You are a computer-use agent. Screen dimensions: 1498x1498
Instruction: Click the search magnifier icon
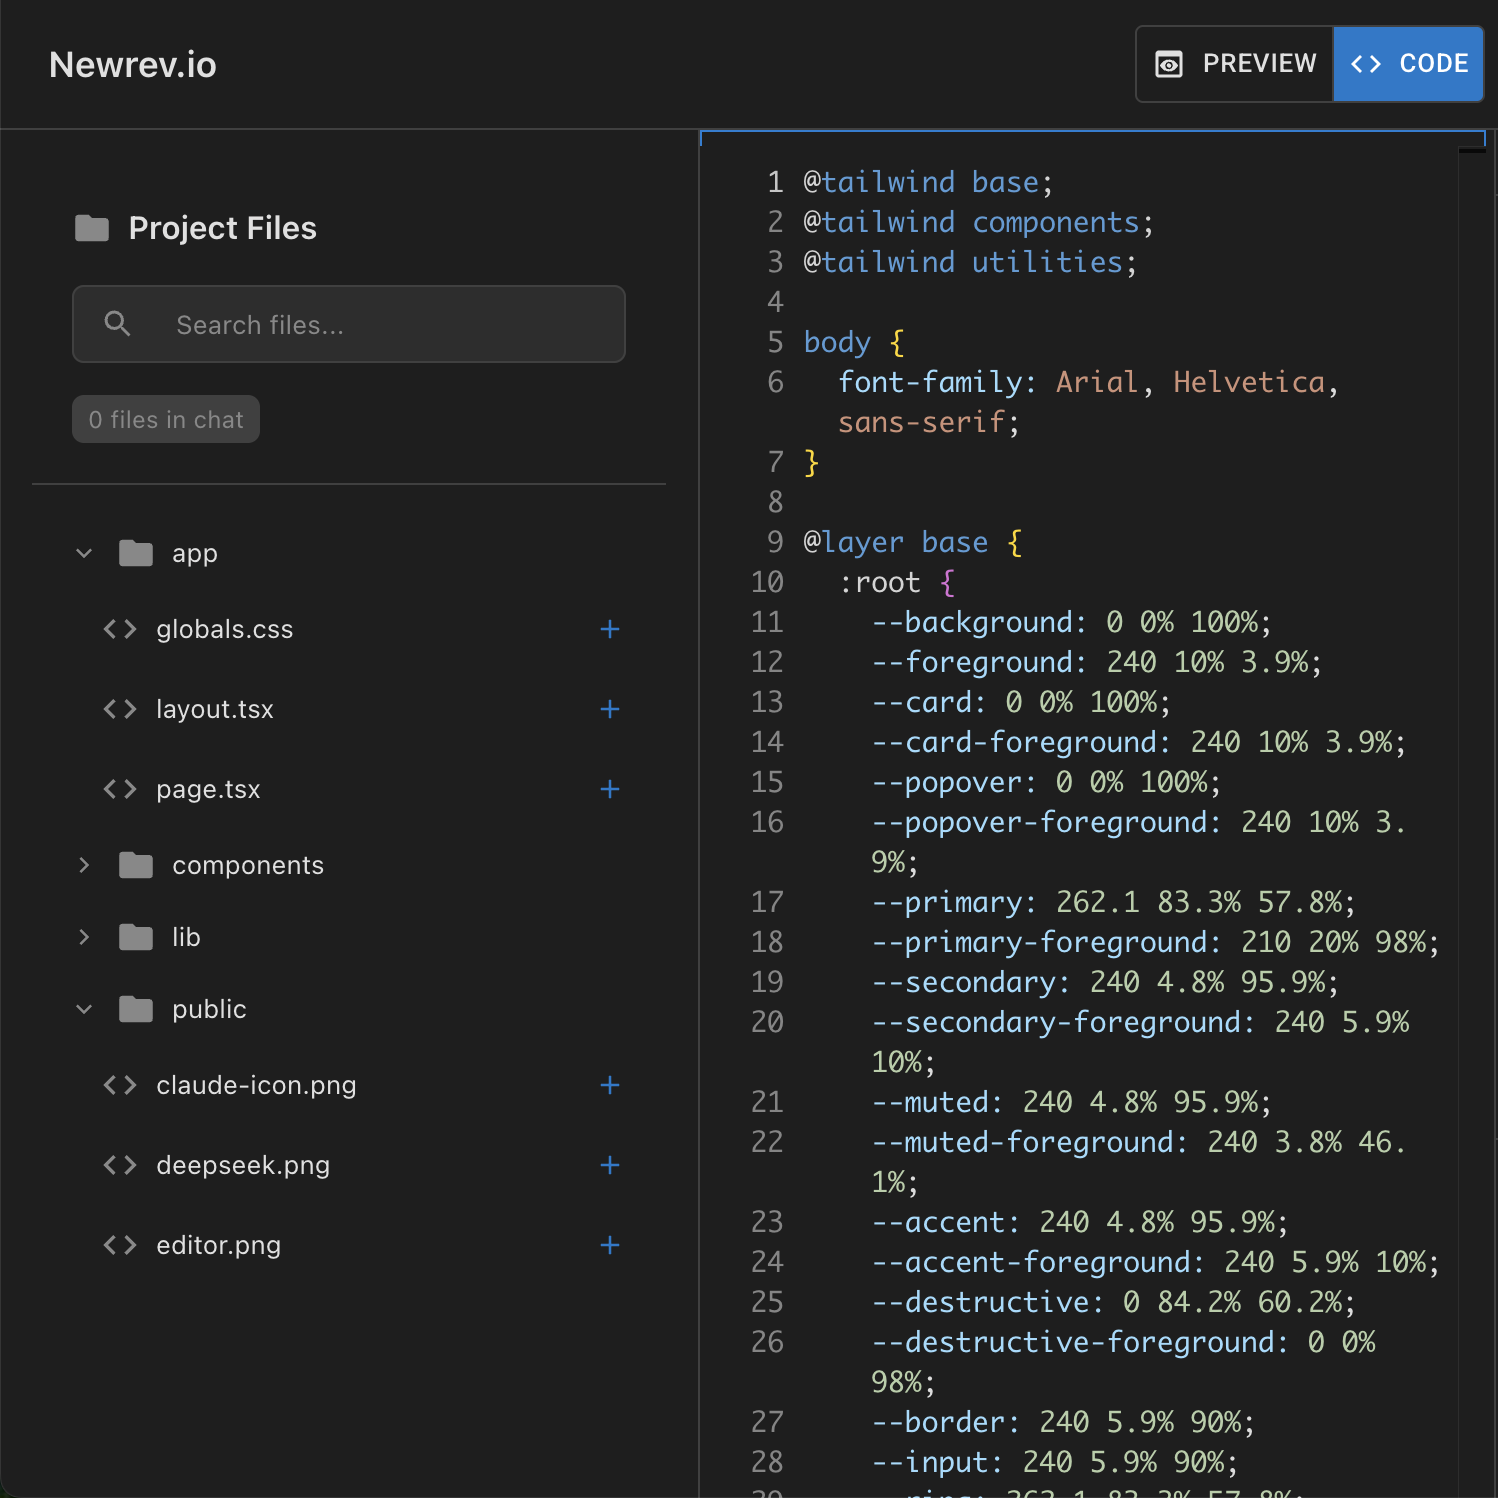coord(118,323)
